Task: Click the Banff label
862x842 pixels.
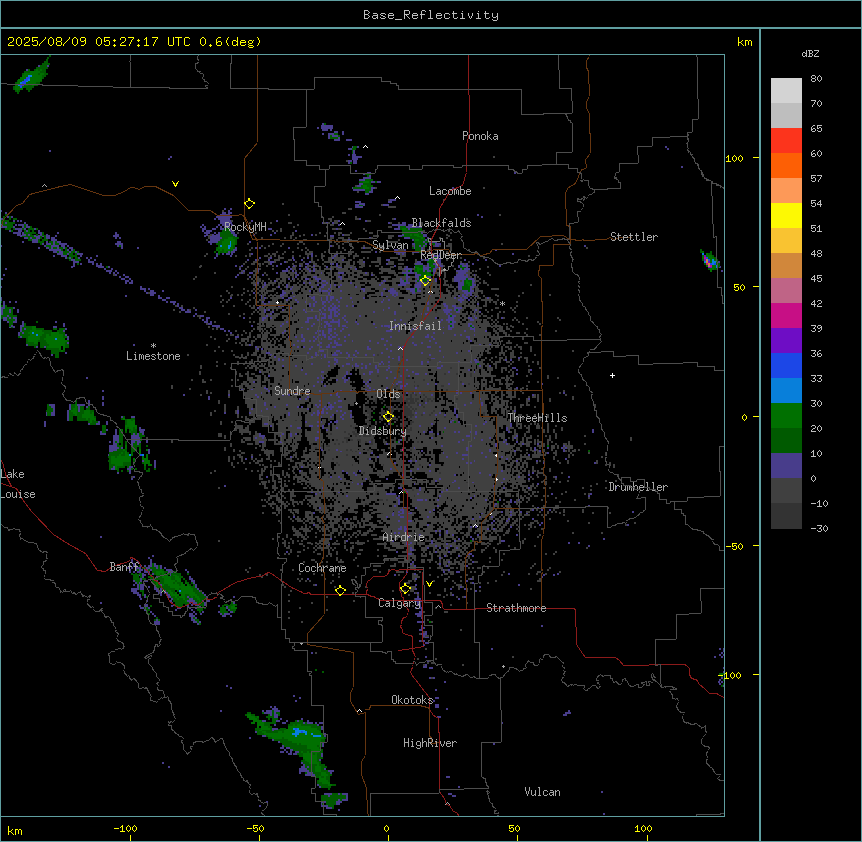Action: [124, 567]
